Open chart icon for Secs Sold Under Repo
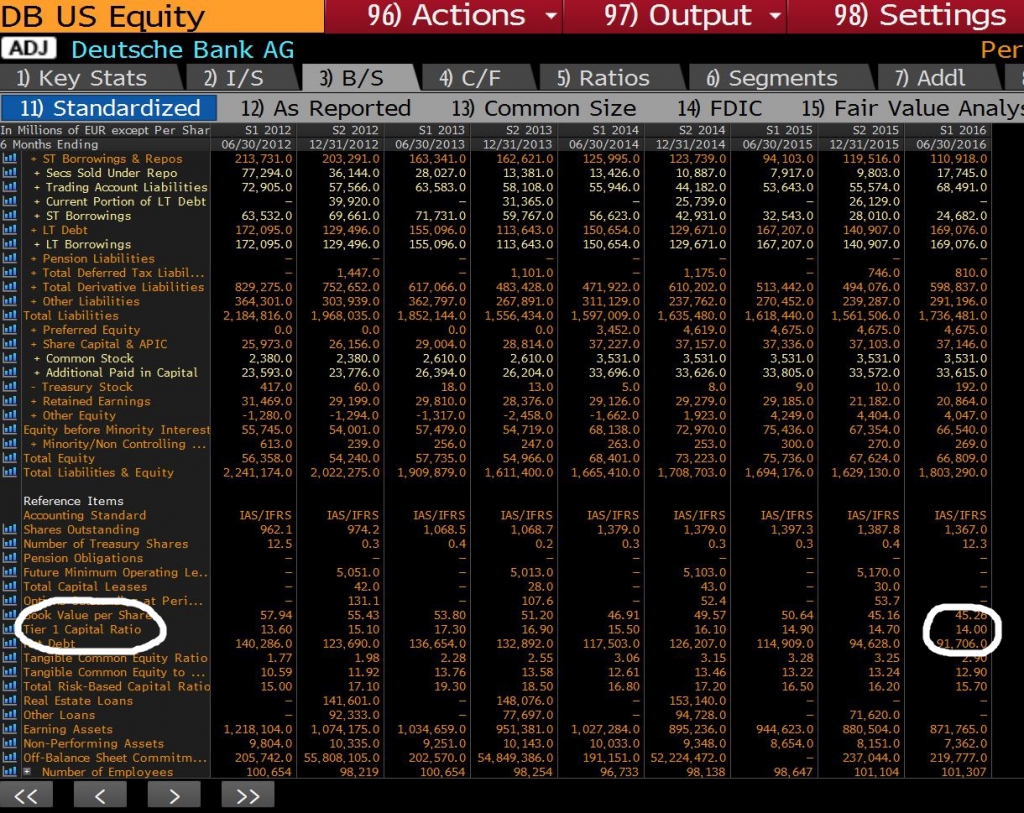1024x813 pixels. [10, 173]
